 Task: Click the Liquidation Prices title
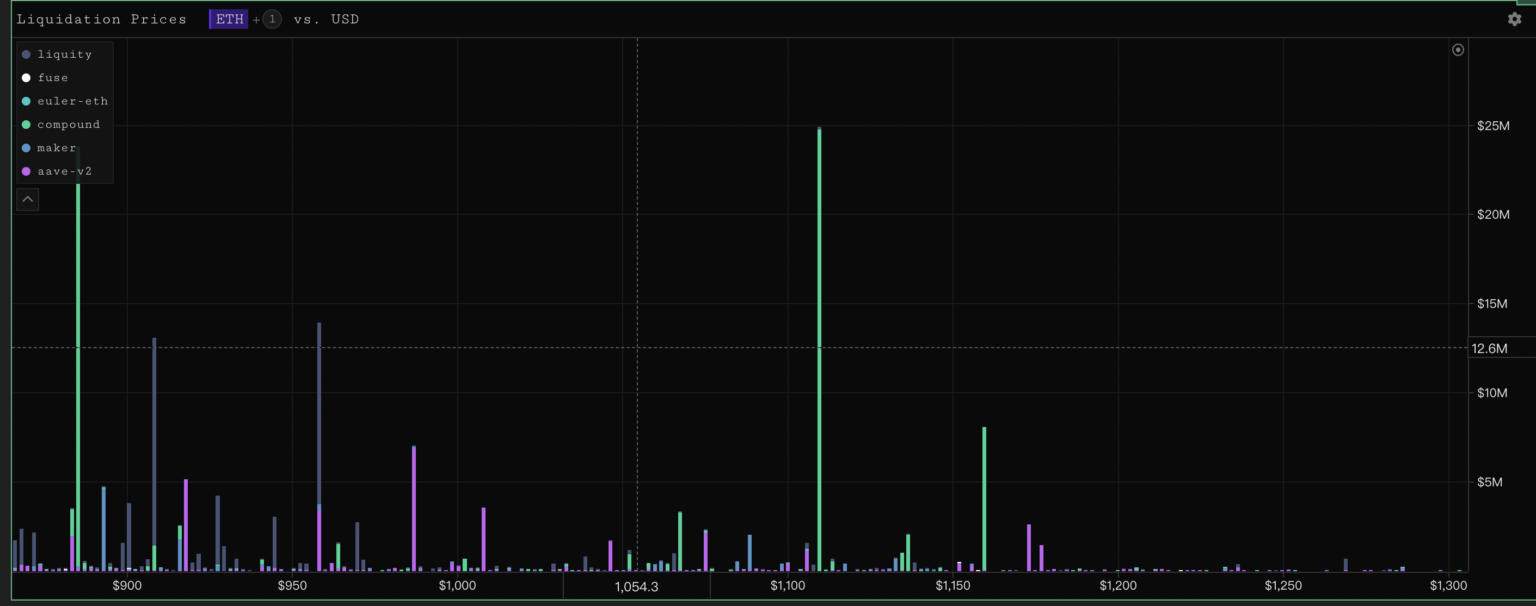click(101, 19)
